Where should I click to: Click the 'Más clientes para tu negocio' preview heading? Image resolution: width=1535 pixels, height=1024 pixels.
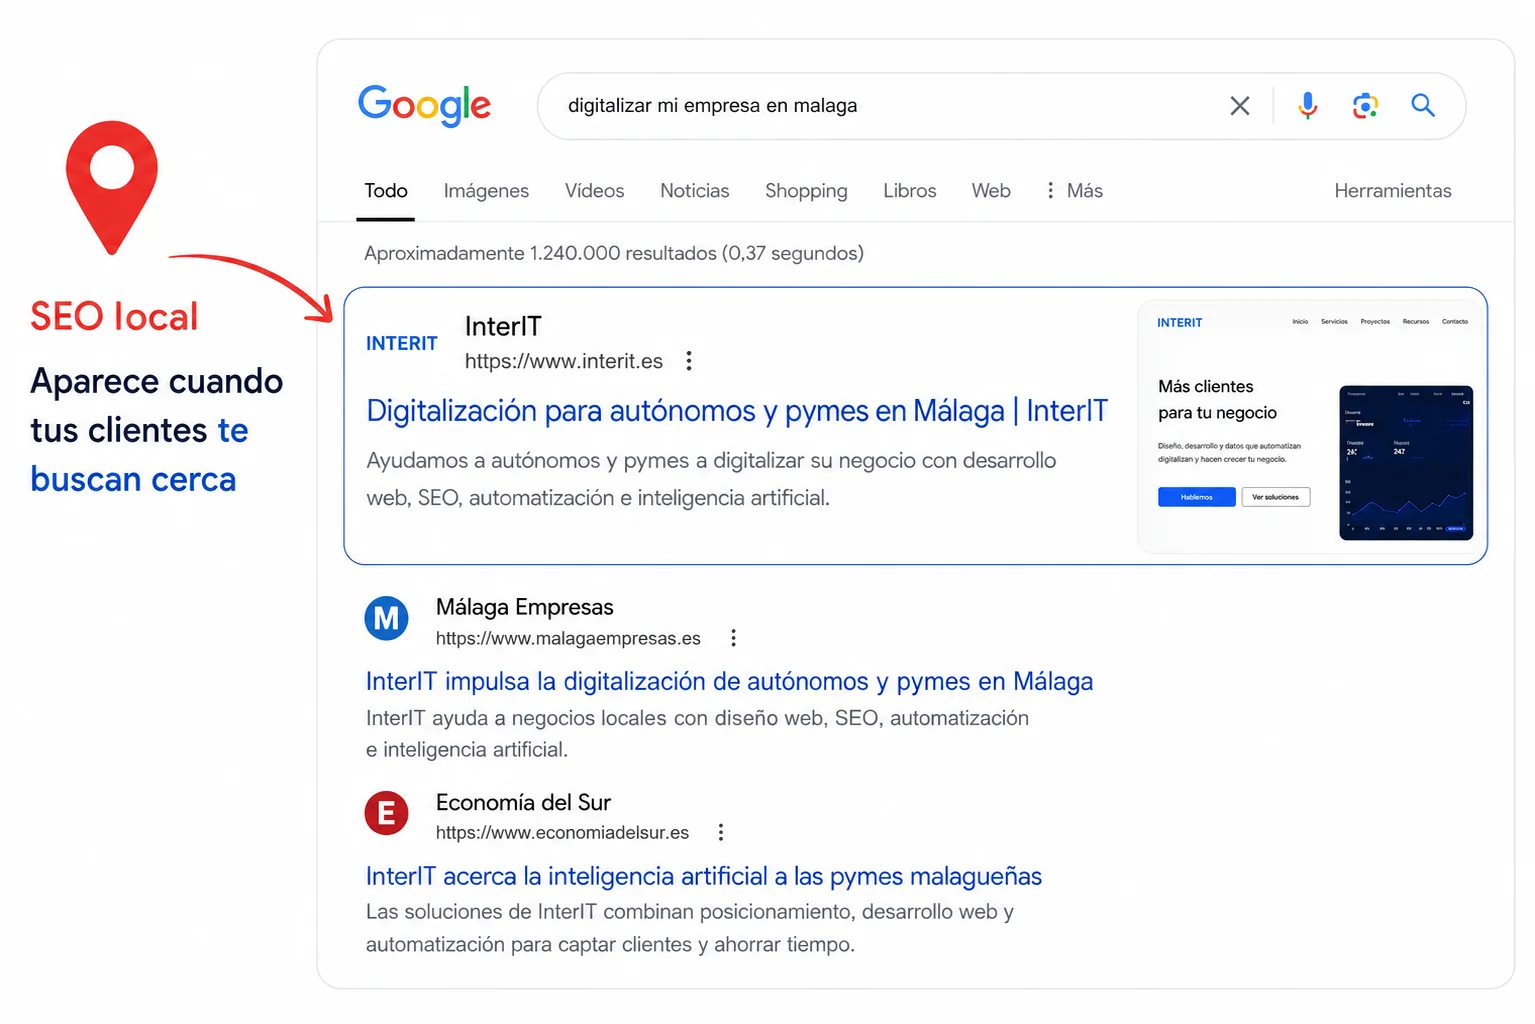[1217, 399]
